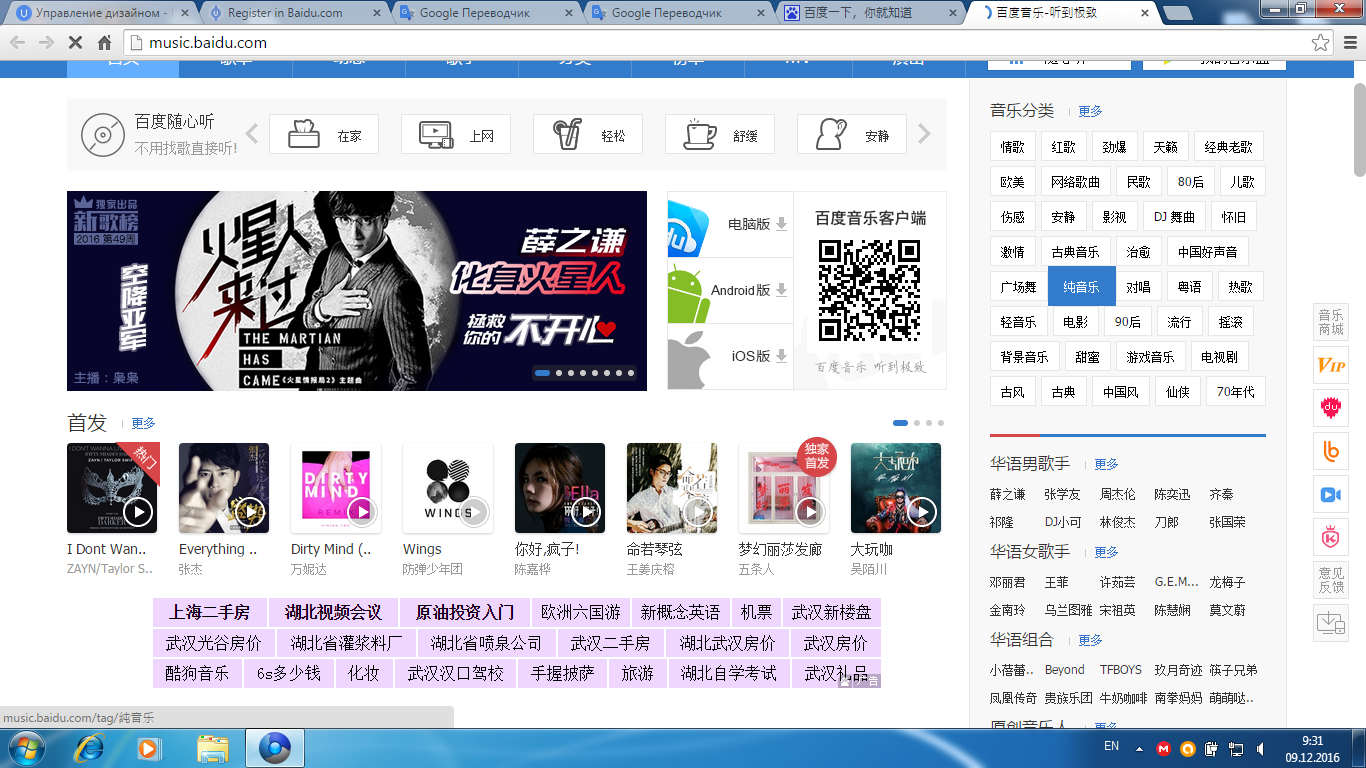
Task: Click the orange b-logo sidebar icon
Action: [x=1331, y=451]
